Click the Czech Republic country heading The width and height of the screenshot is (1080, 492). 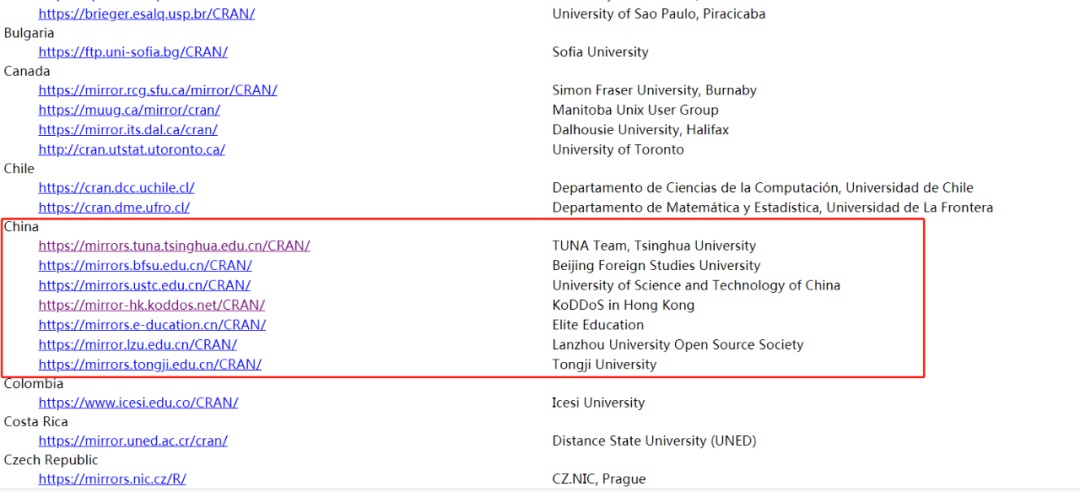(x=51, y=460)
